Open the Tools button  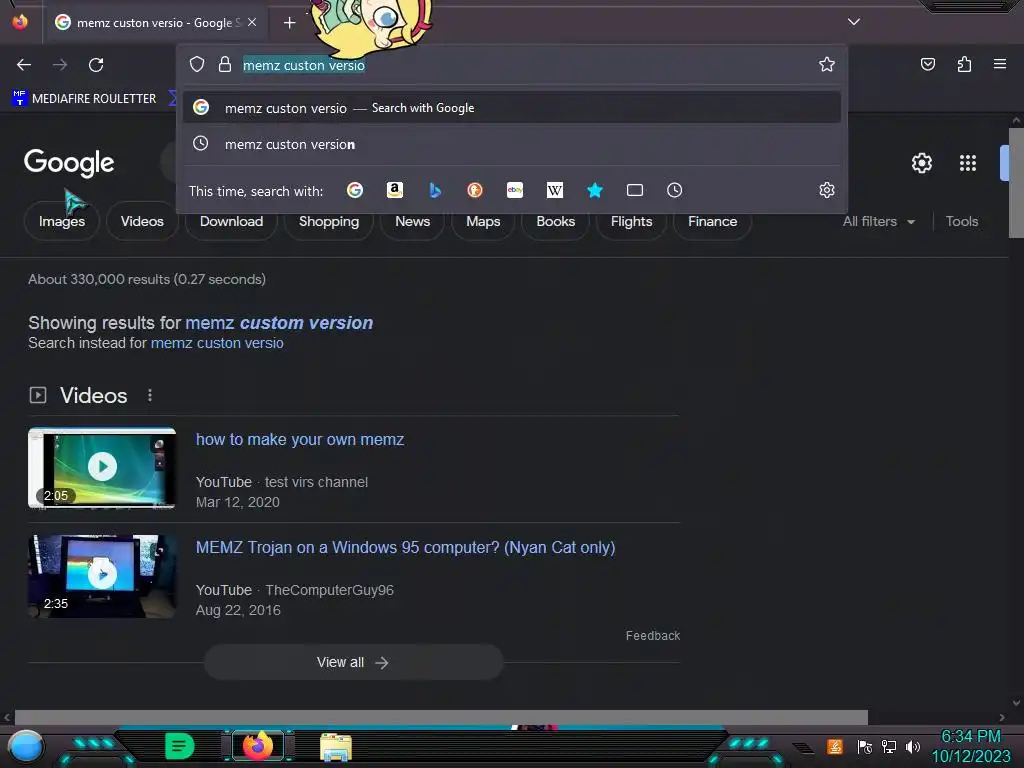[961, 221]
